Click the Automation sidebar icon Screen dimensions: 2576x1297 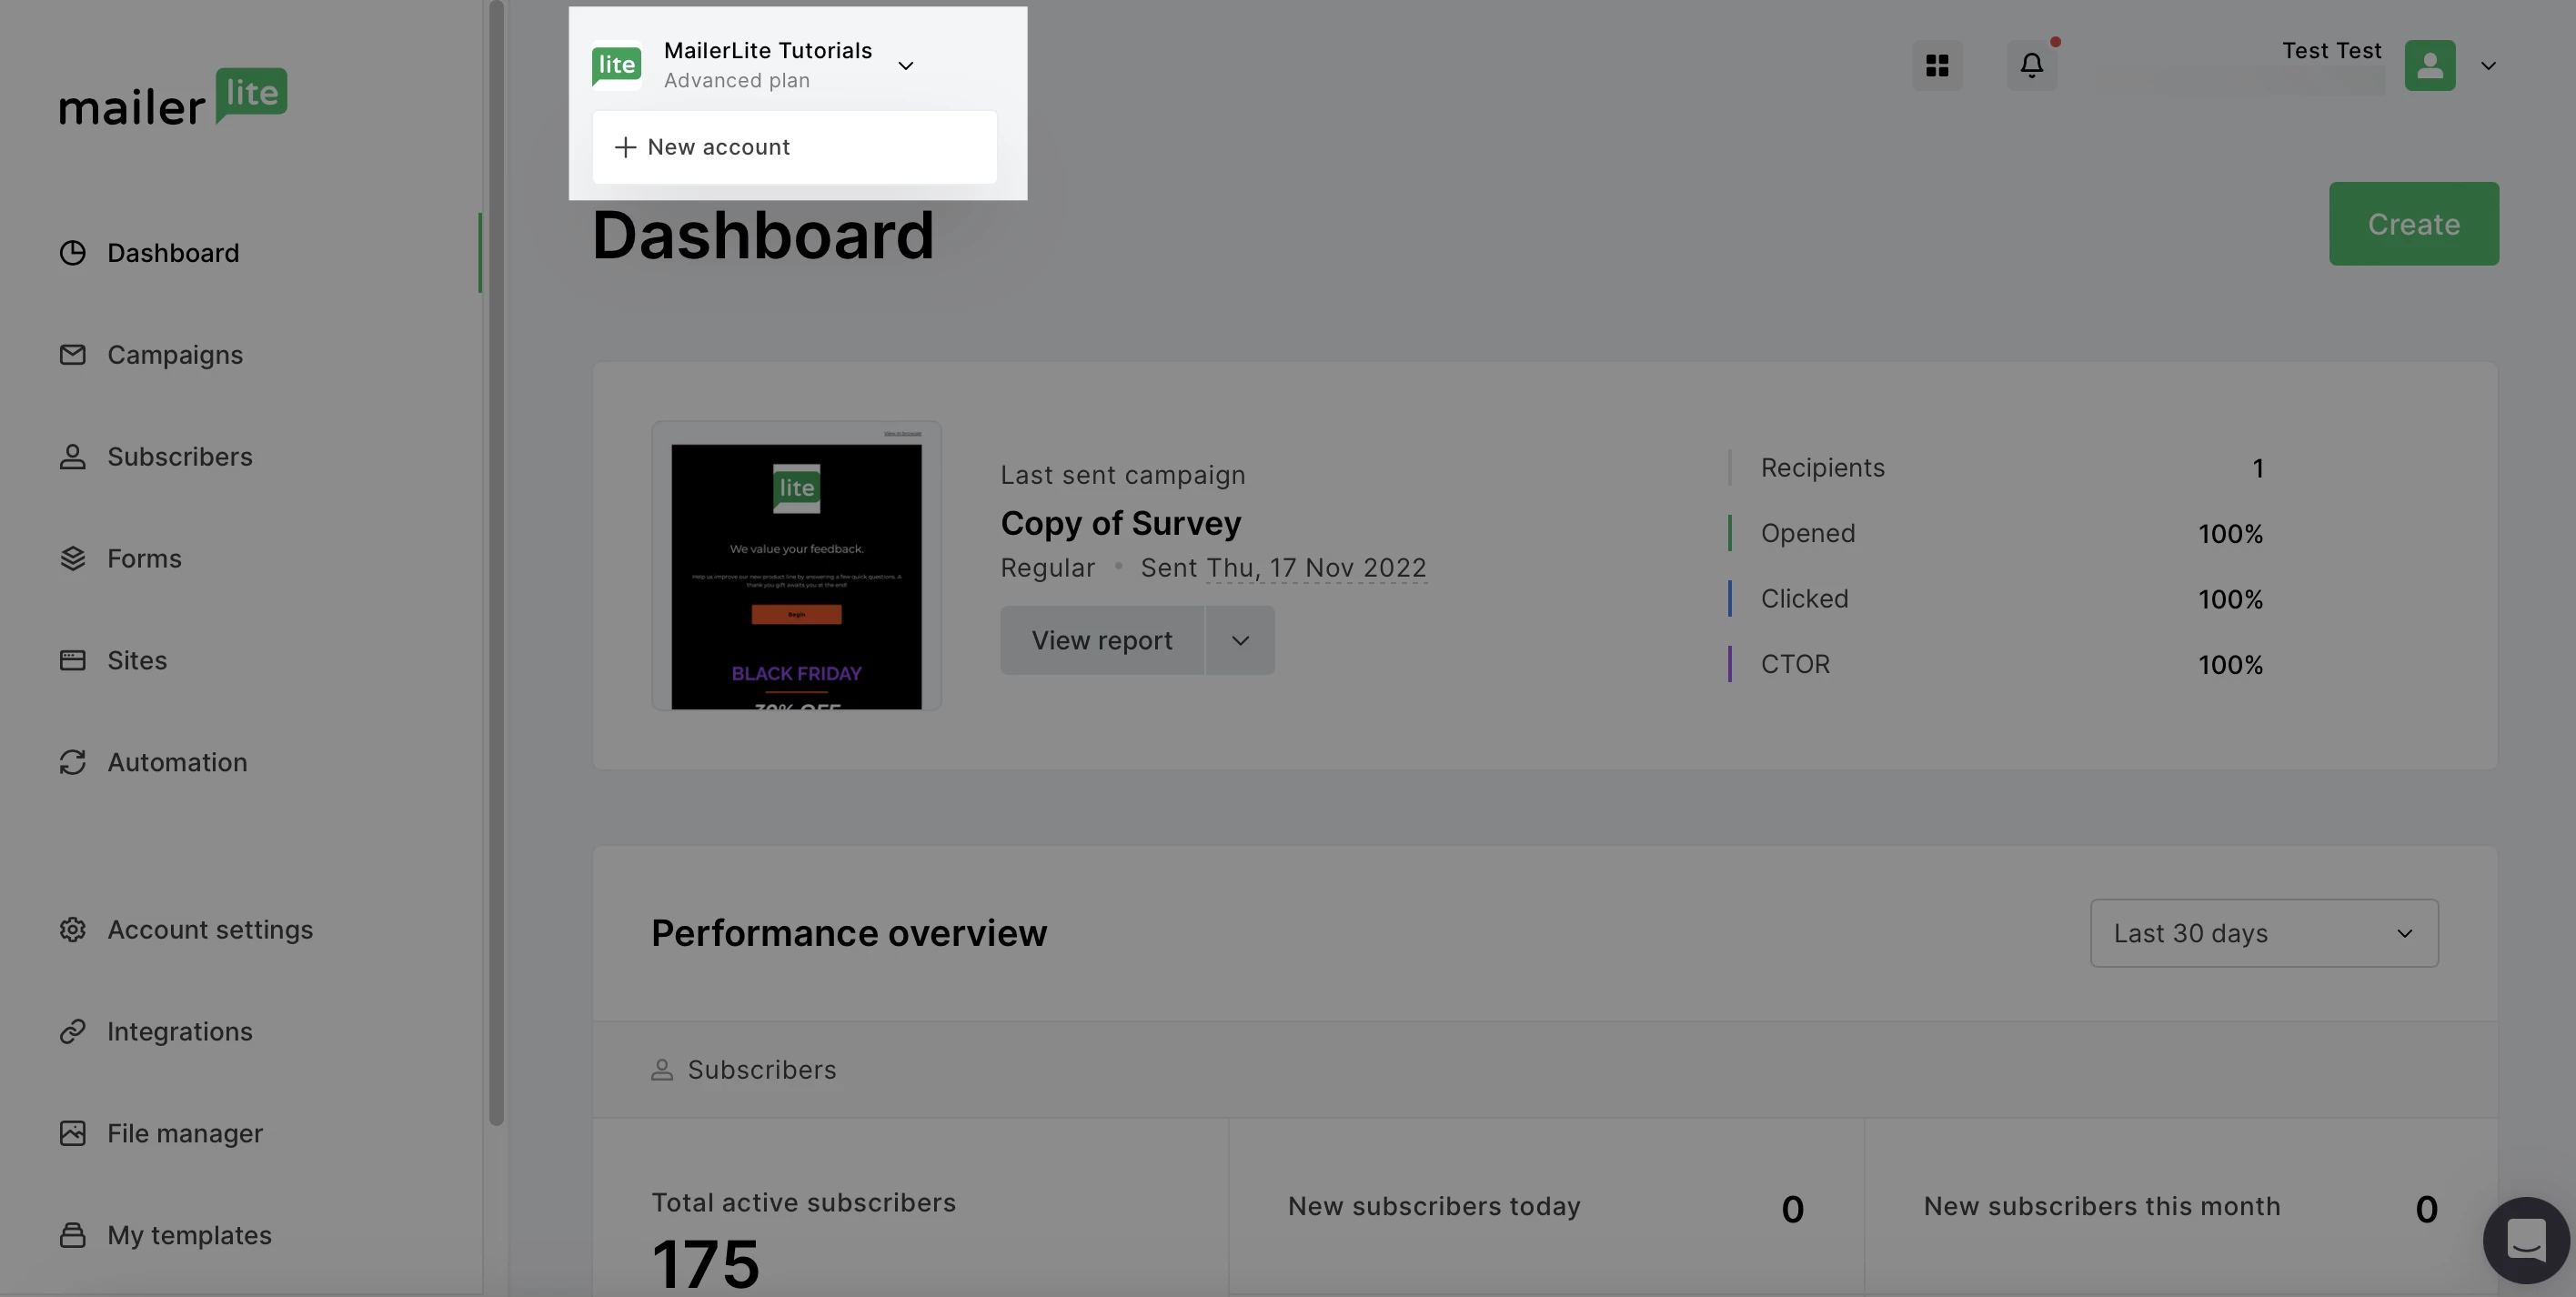point(72,763)
